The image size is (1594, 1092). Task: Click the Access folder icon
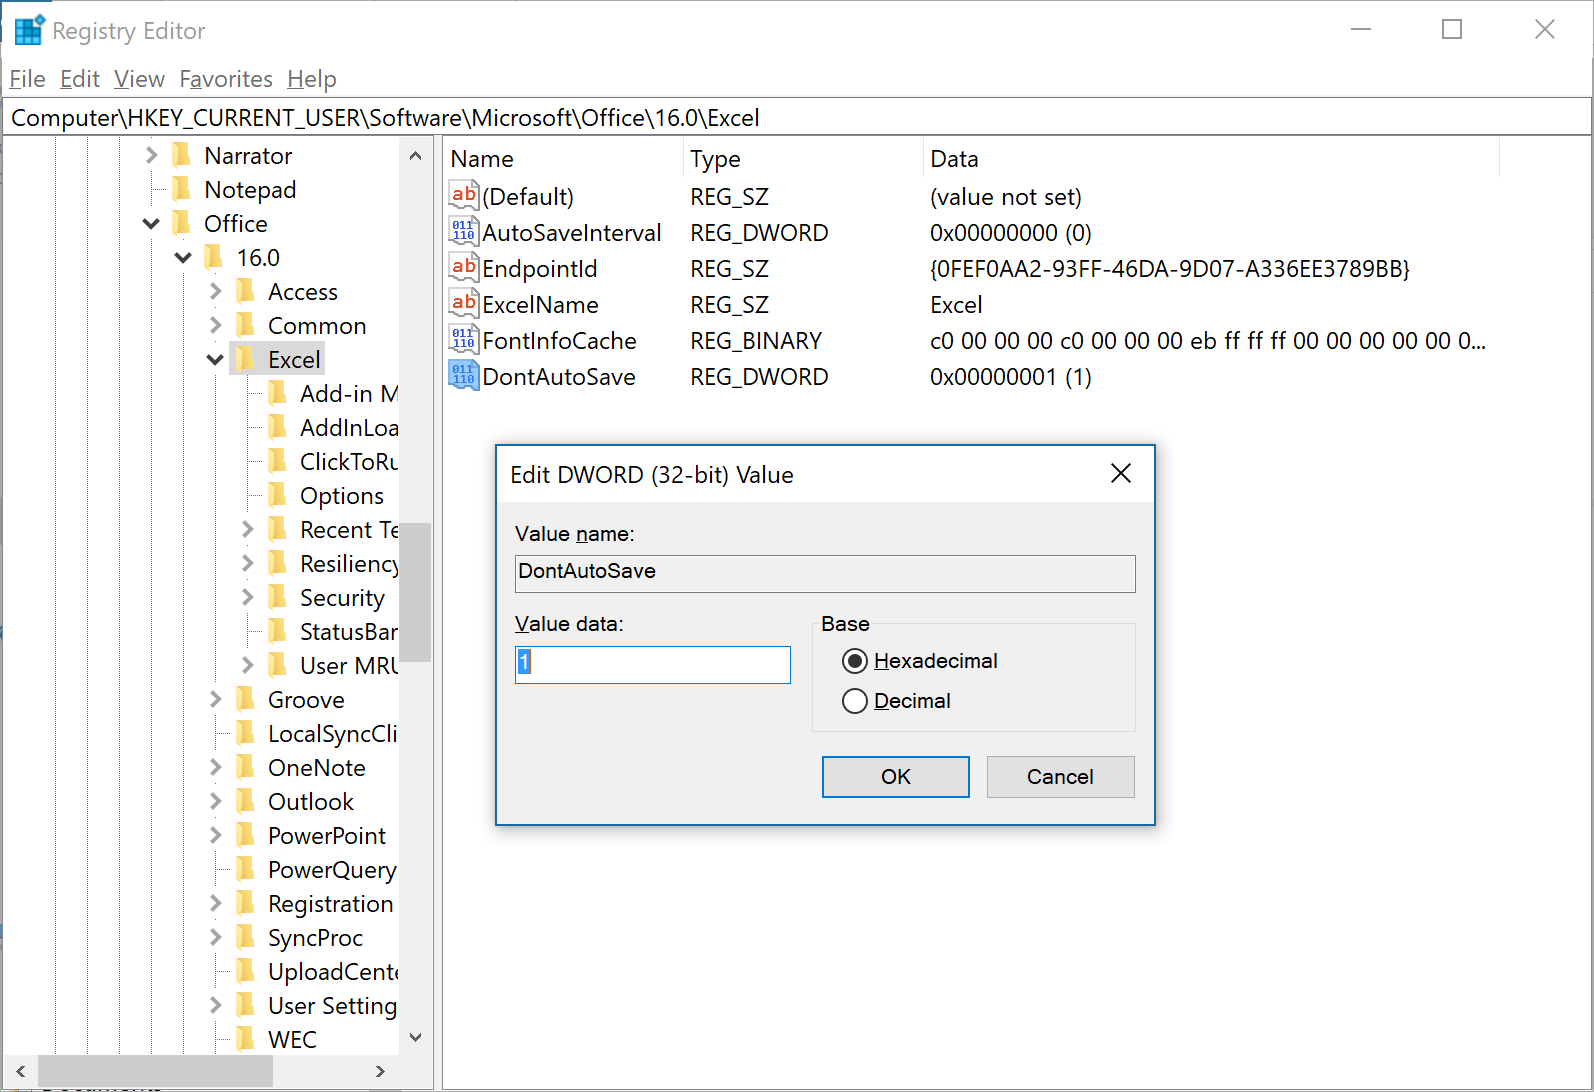(246, 291)
